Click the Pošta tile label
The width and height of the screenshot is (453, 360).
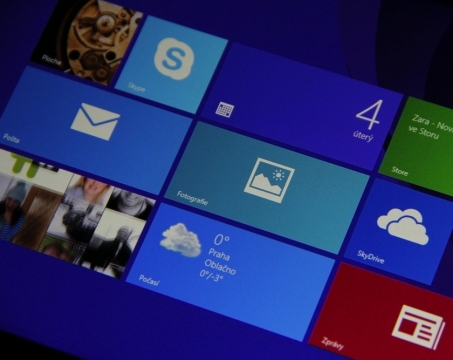pos(11,138)
